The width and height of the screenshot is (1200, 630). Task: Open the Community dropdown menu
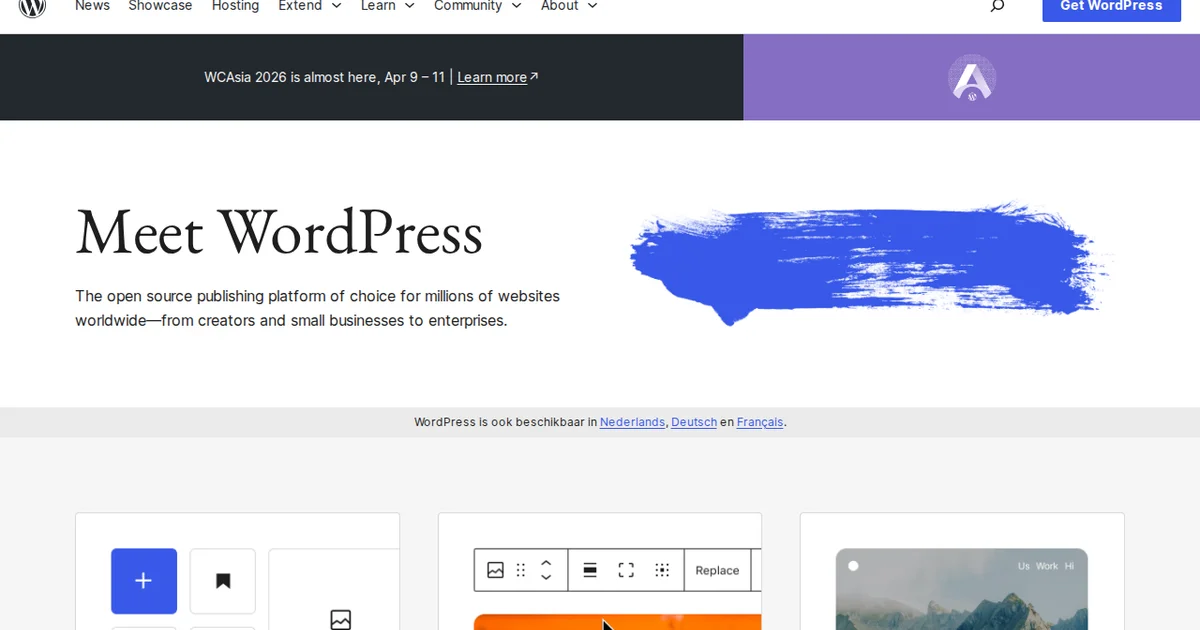click(477, 6)
